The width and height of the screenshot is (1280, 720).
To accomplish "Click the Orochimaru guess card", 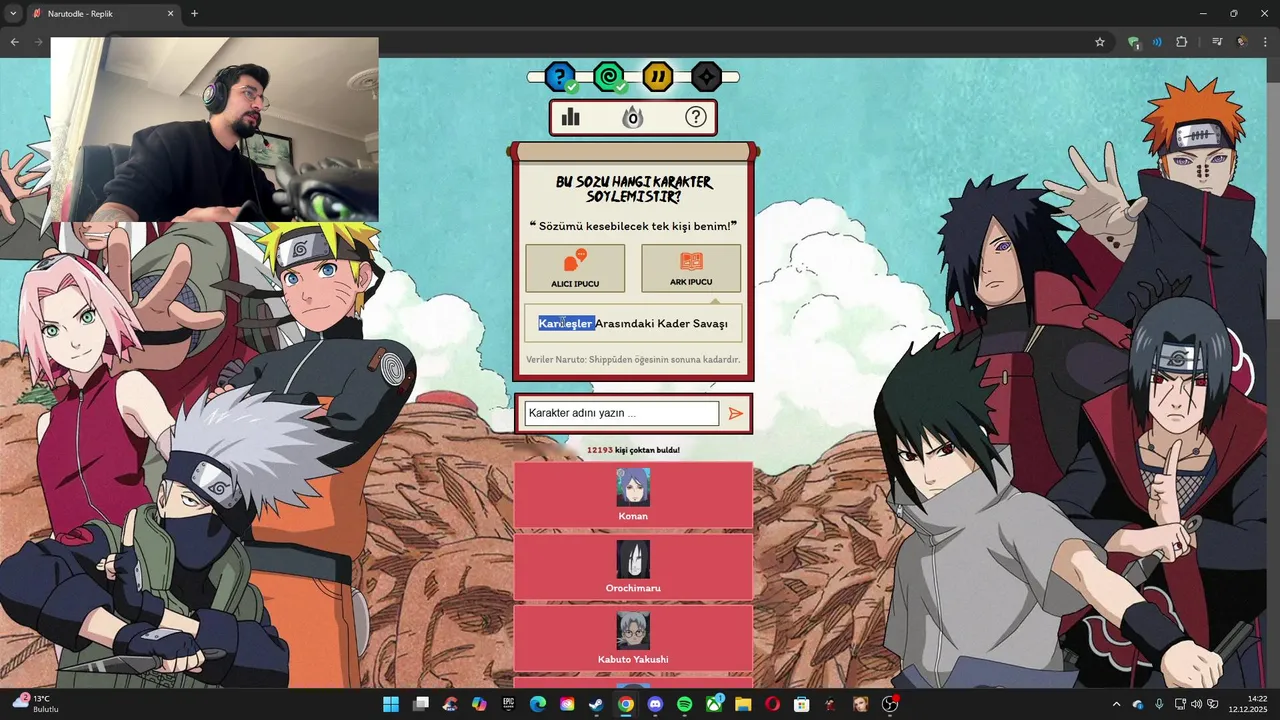I will click(633, 566).
